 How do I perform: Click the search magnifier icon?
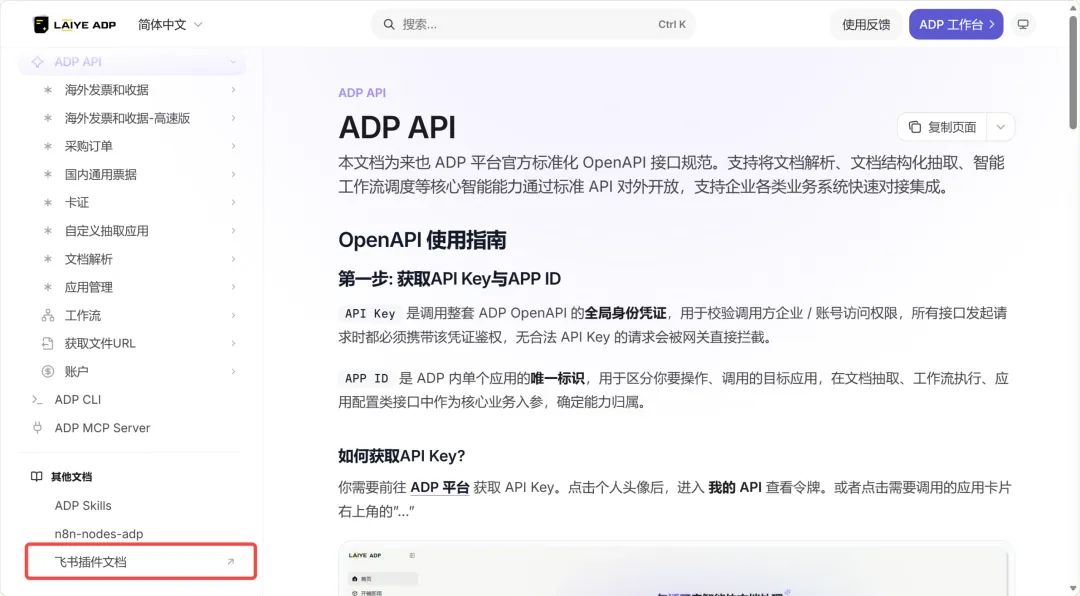[389, 25]
